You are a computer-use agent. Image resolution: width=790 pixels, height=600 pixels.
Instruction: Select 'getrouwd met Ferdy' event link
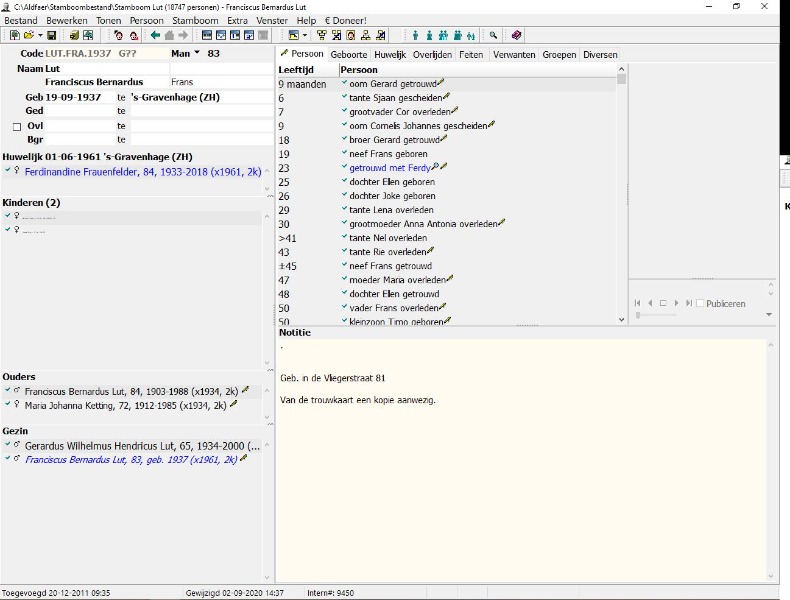[x=389, y=168]
